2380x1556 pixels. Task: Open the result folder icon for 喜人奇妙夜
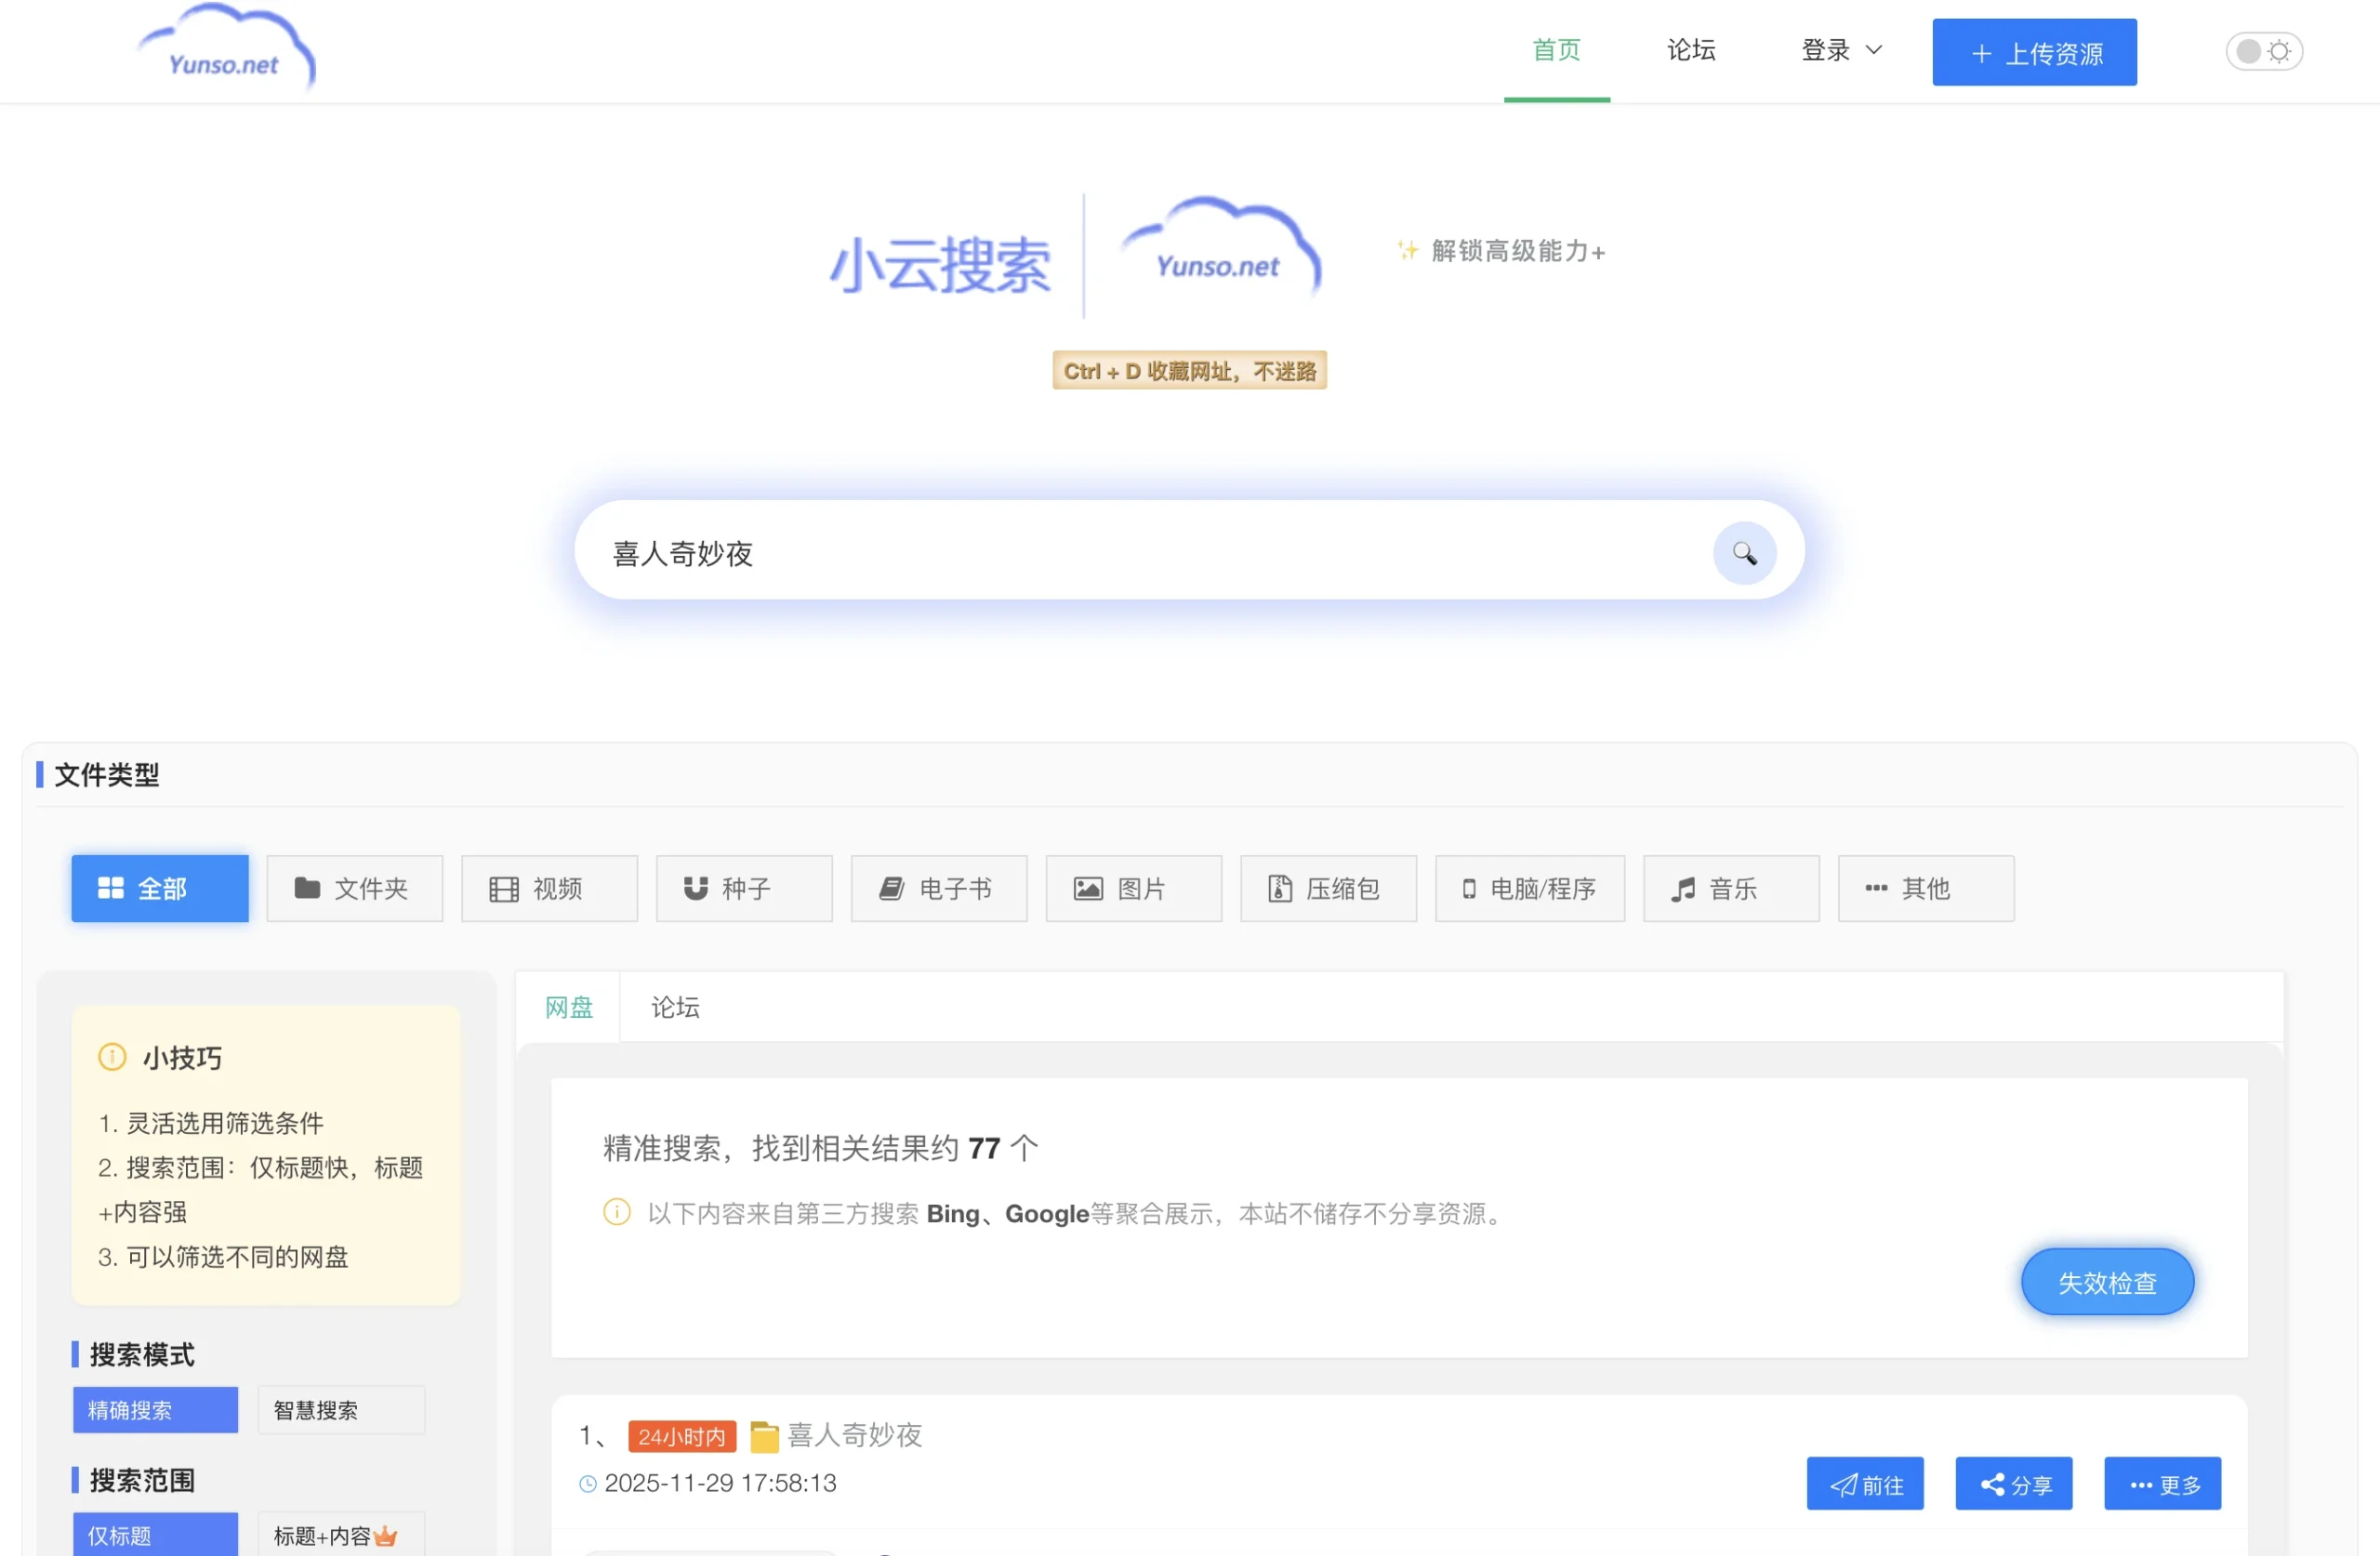(765, 1436)
